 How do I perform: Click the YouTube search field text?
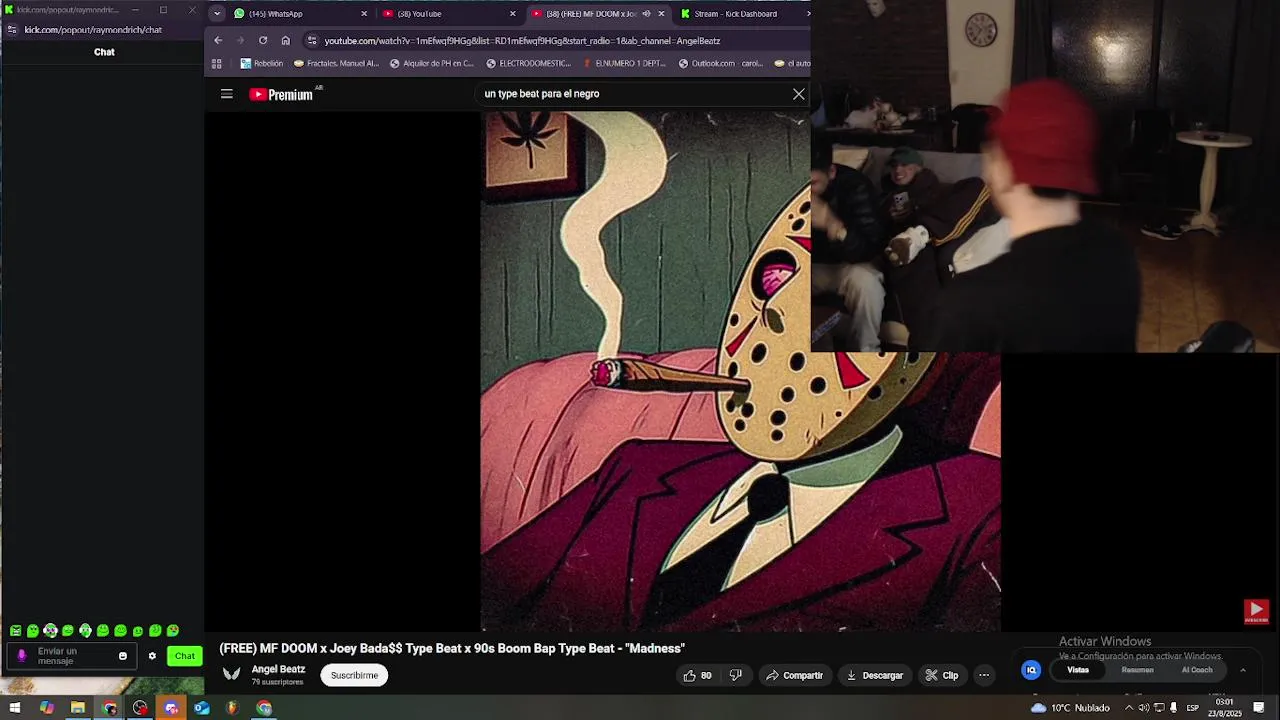click(x=542, y=94)
